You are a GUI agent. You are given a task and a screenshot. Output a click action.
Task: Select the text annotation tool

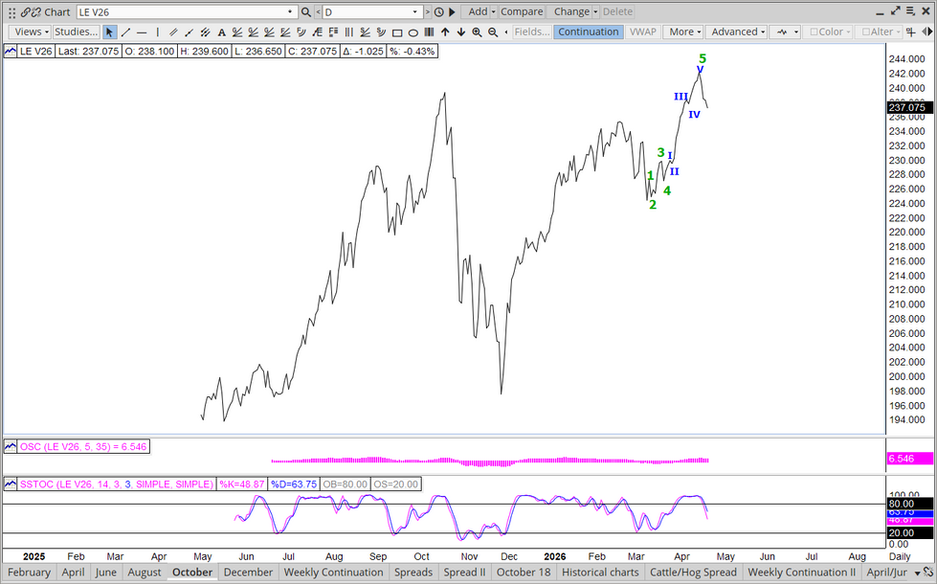pyautogui.click(x=221, y=32)
